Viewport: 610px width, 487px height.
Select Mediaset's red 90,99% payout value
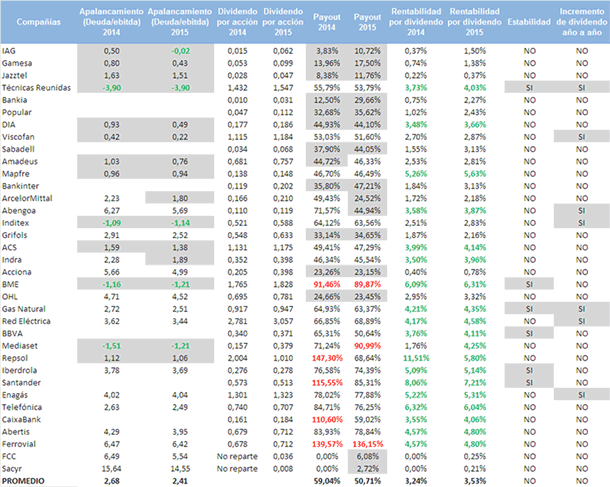(368, 346)
